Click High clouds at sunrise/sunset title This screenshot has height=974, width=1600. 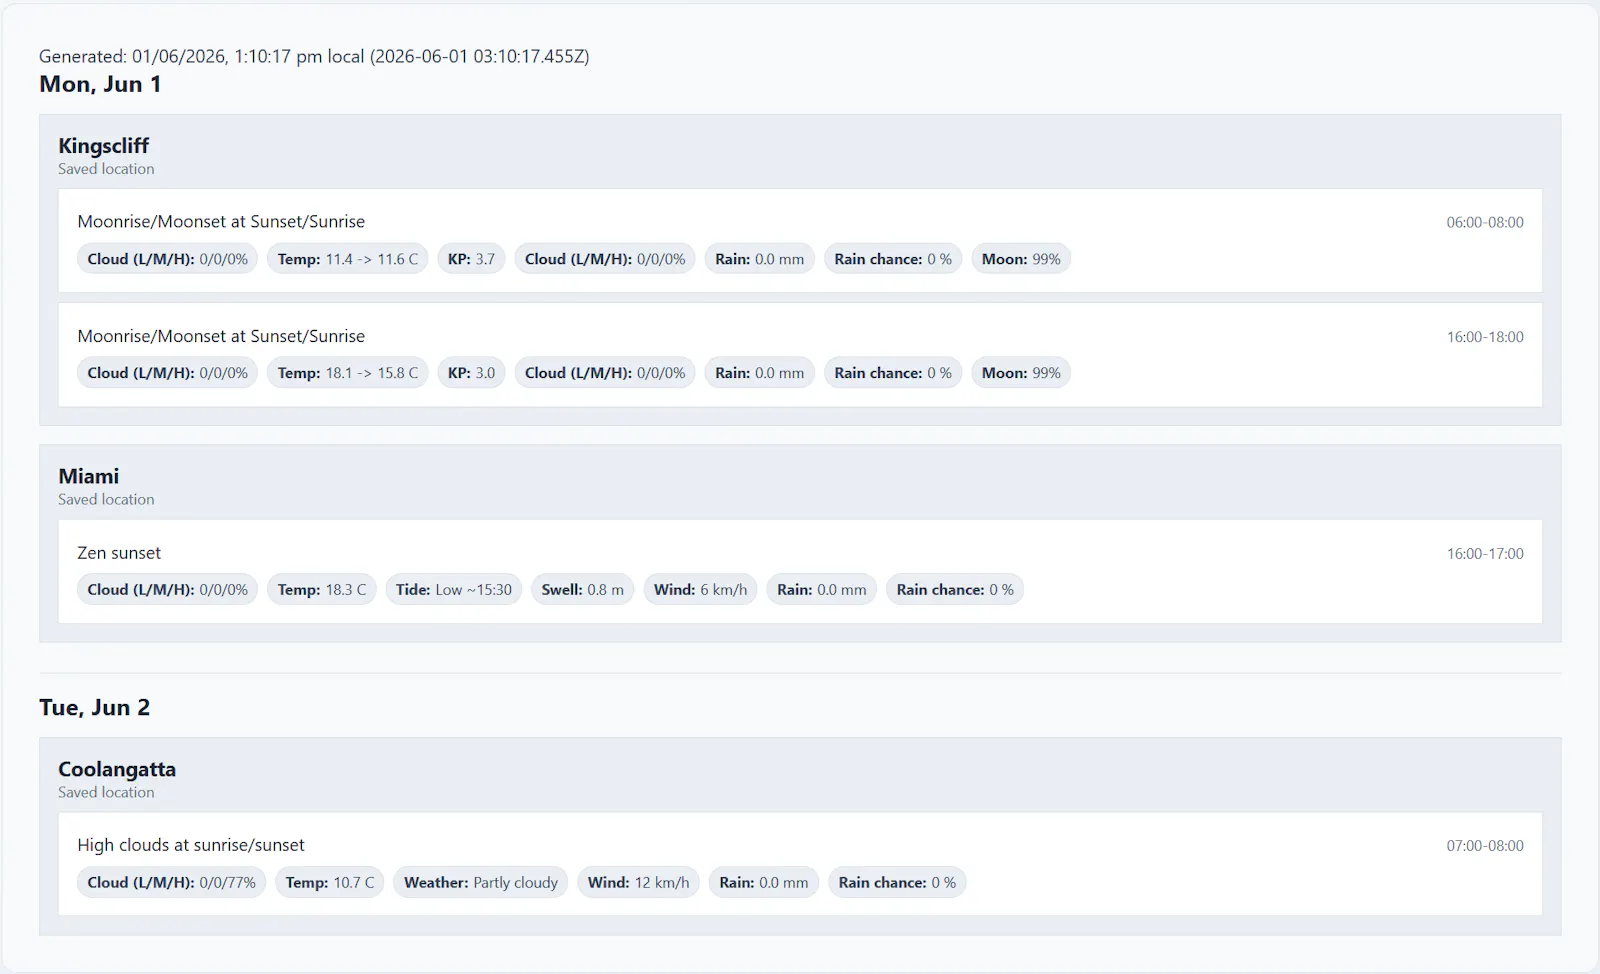click(x=191, y=845)
